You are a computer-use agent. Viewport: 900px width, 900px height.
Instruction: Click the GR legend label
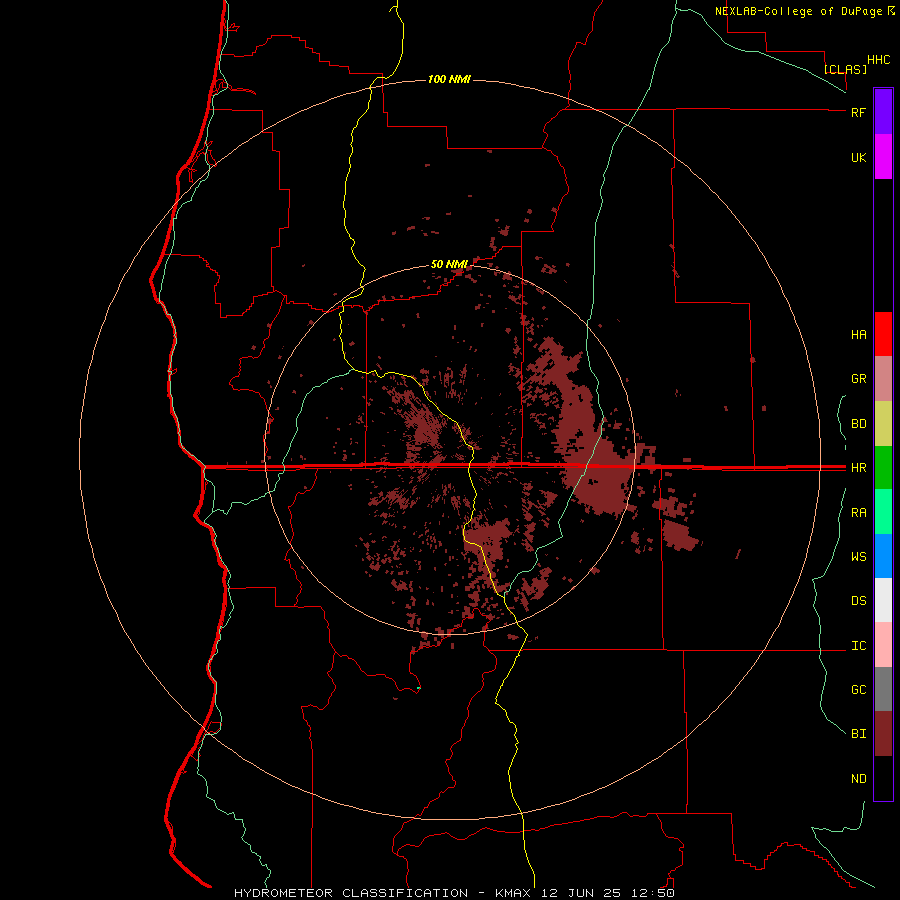(858, 379)
